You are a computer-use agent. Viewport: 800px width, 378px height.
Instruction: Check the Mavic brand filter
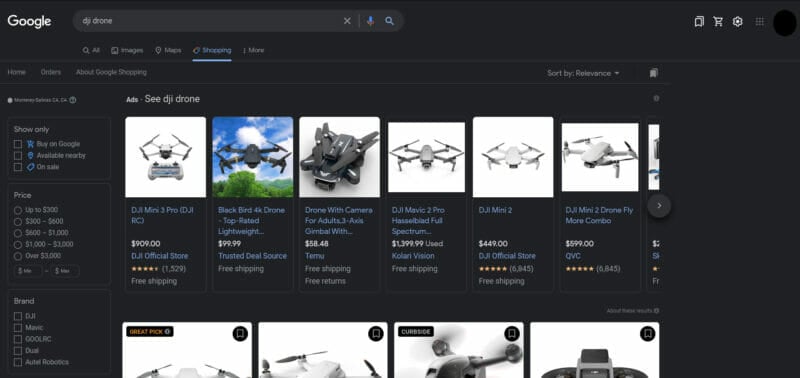point(18,327)
